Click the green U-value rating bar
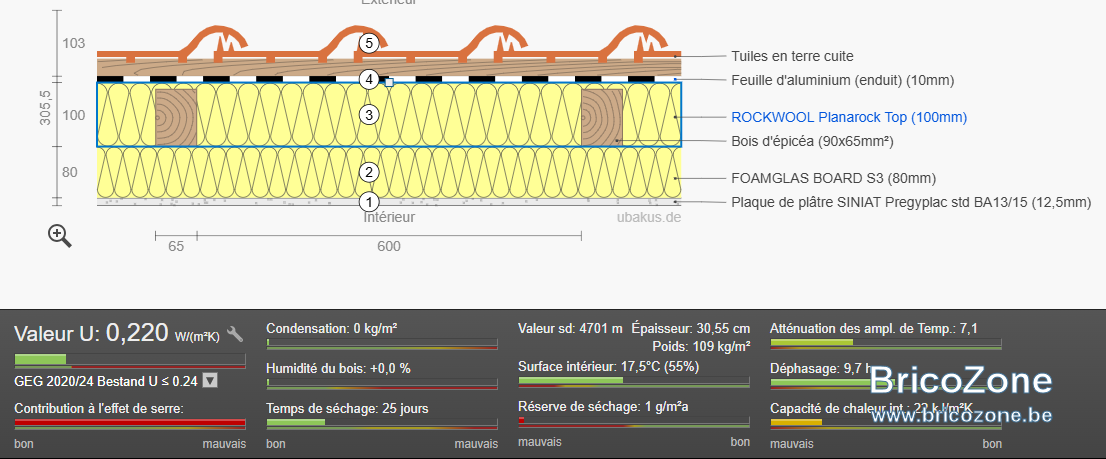This screenshot has height=459, width=1106. [x=130, y=360]
